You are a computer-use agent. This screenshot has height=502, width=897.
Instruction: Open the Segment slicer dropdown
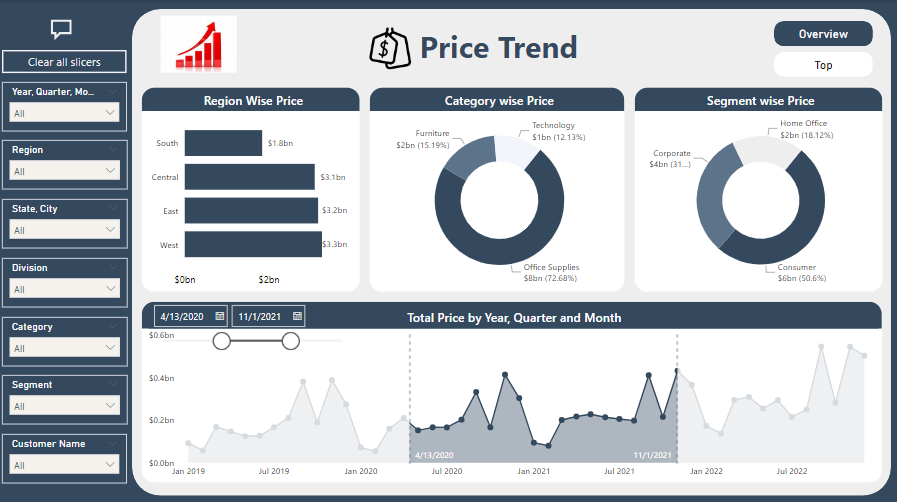coord(110,406)
